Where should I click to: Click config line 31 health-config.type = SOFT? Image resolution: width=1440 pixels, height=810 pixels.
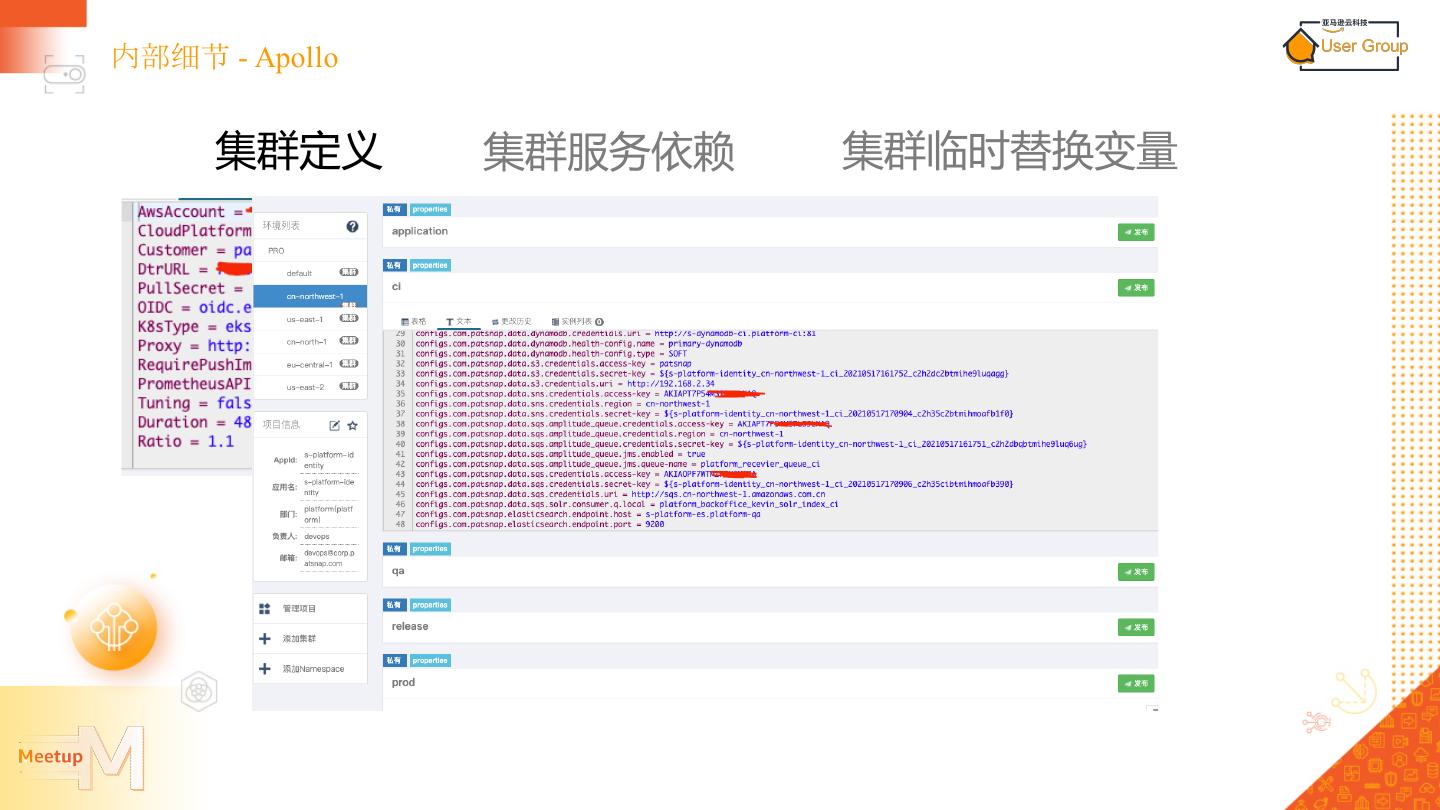tap(551, 353)
